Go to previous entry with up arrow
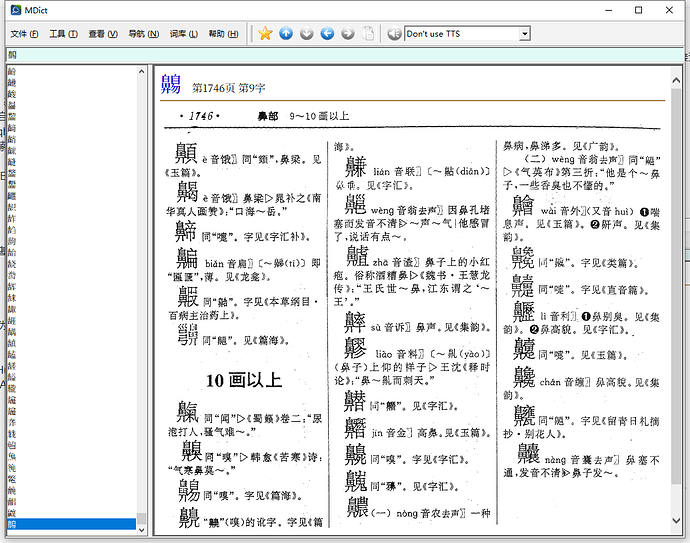 [x=286, y=33]
